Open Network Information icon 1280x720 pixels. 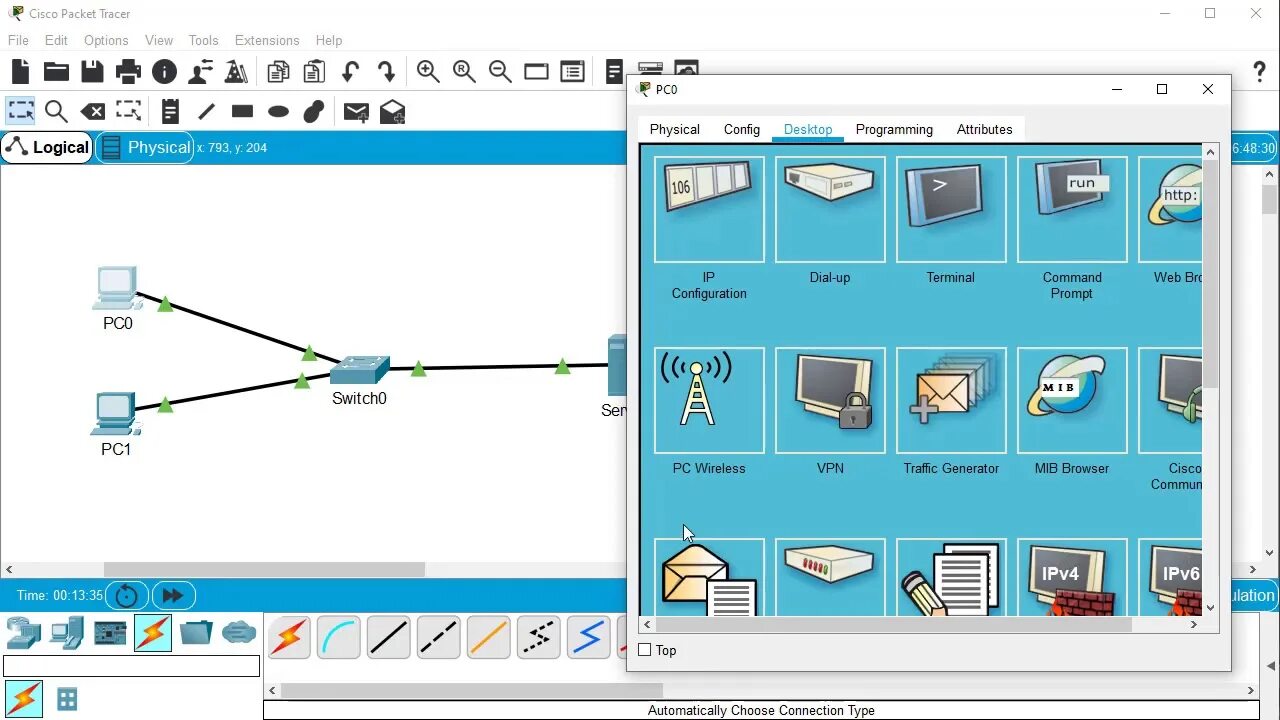[164, 71]
